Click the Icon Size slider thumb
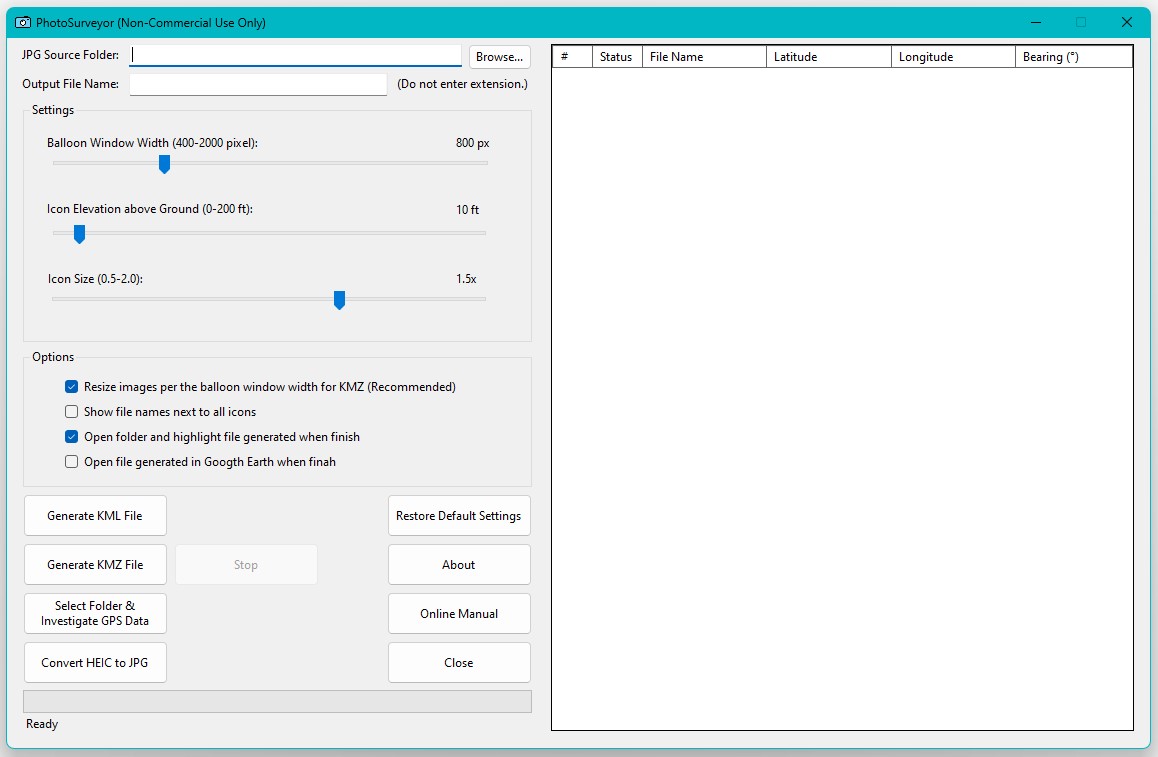 [339, 300]
